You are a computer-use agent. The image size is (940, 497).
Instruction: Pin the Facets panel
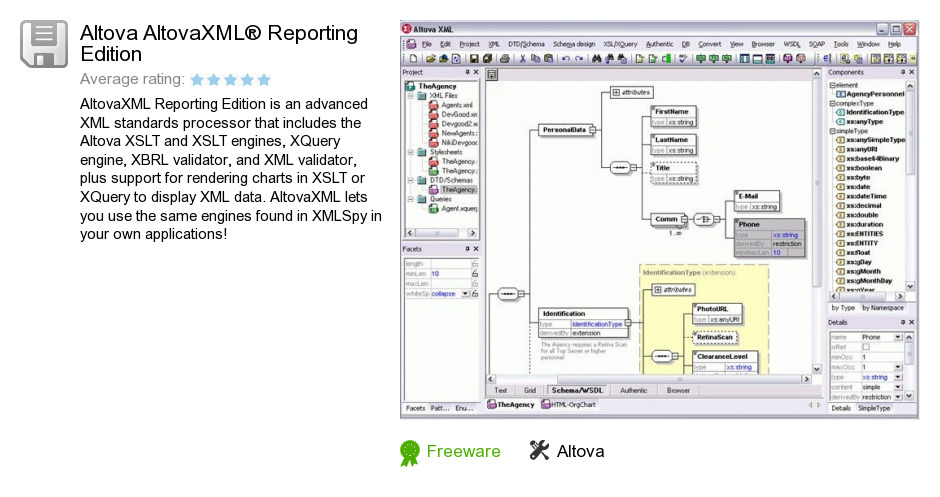(x=468, y=249)
